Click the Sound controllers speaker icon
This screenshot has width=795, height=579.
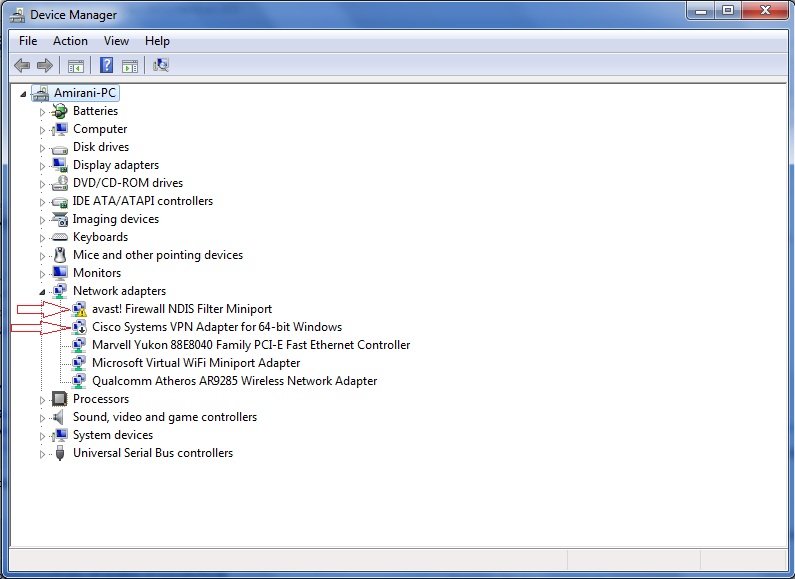click(59, 417)
